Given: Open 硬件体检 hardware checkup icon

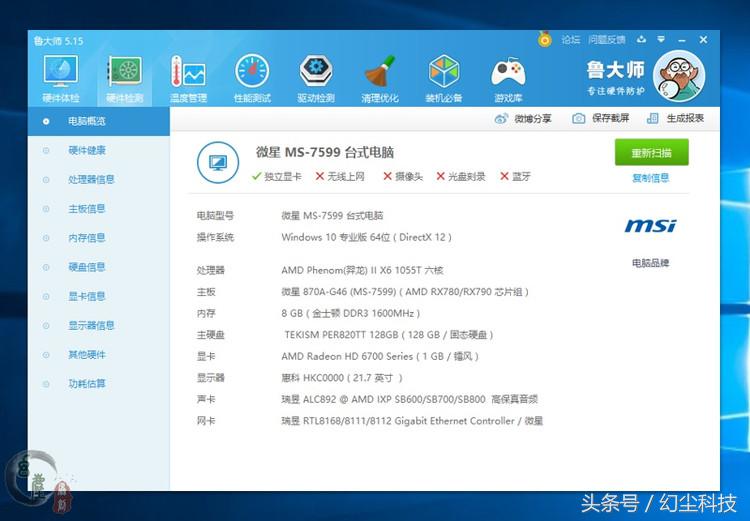Looking at the screenshot, I should (x=60, y=79).
